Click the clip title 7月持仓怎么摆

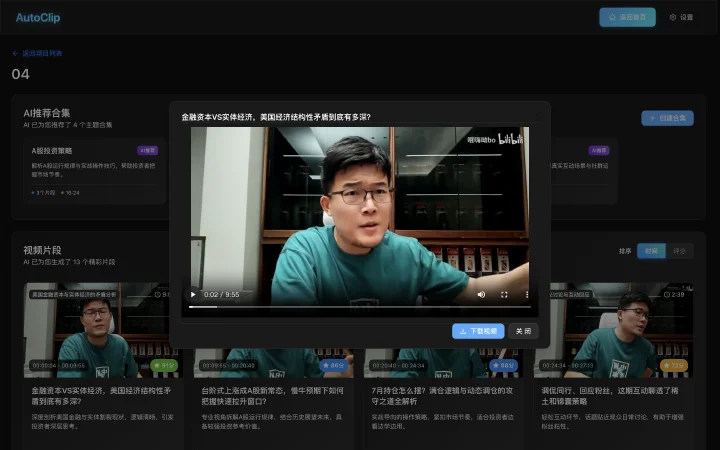pyautogui.click(x=442, y=396)
